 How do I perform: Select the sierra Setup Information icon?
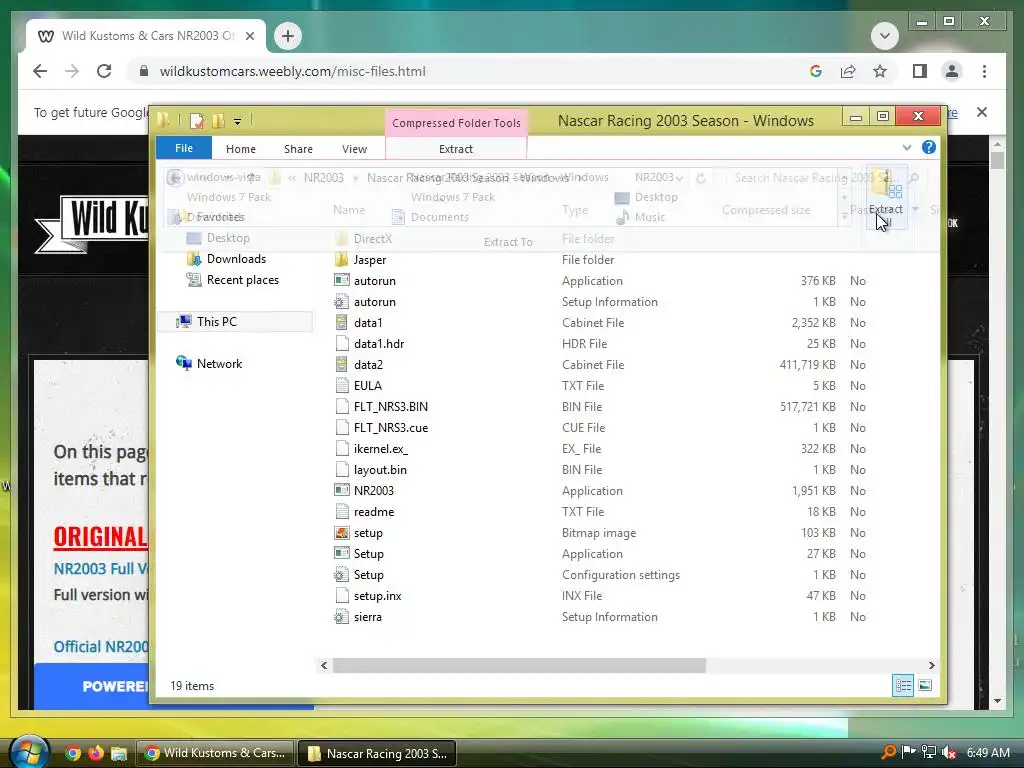[x=342, y=616]
